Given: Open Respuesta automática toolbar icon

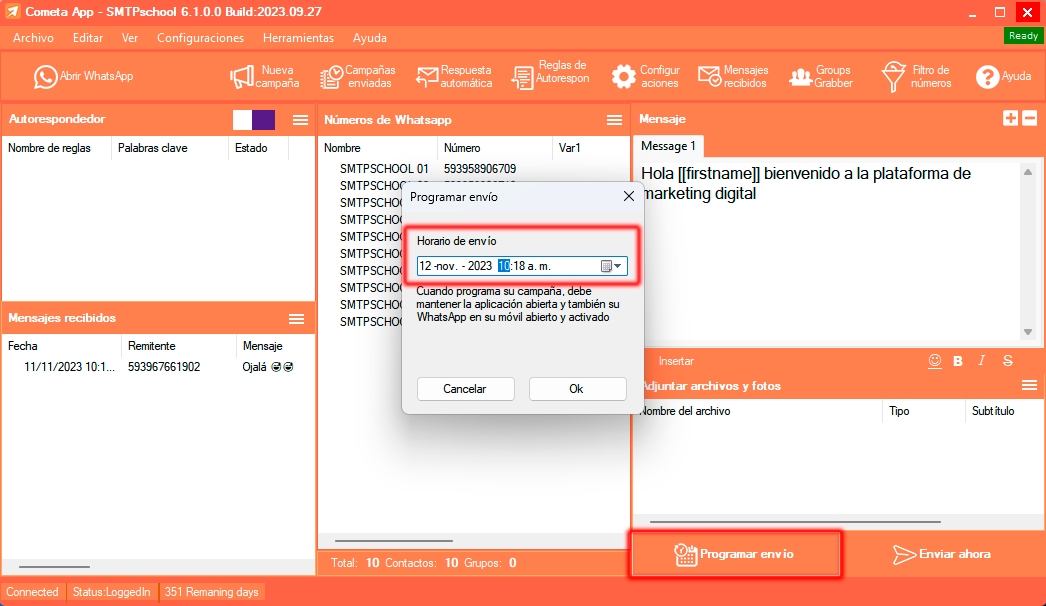Looking at the screenshot, I should pyautogui.click(x=427, y=77).
